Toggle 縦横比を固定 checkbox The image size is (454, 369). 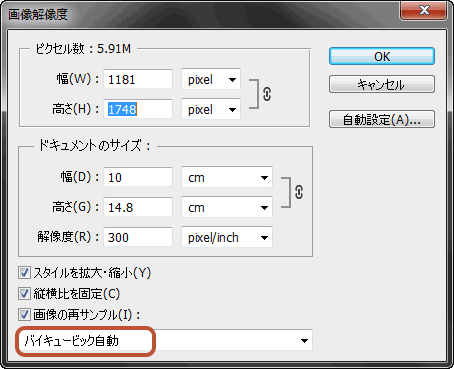[x=24, y=294]
